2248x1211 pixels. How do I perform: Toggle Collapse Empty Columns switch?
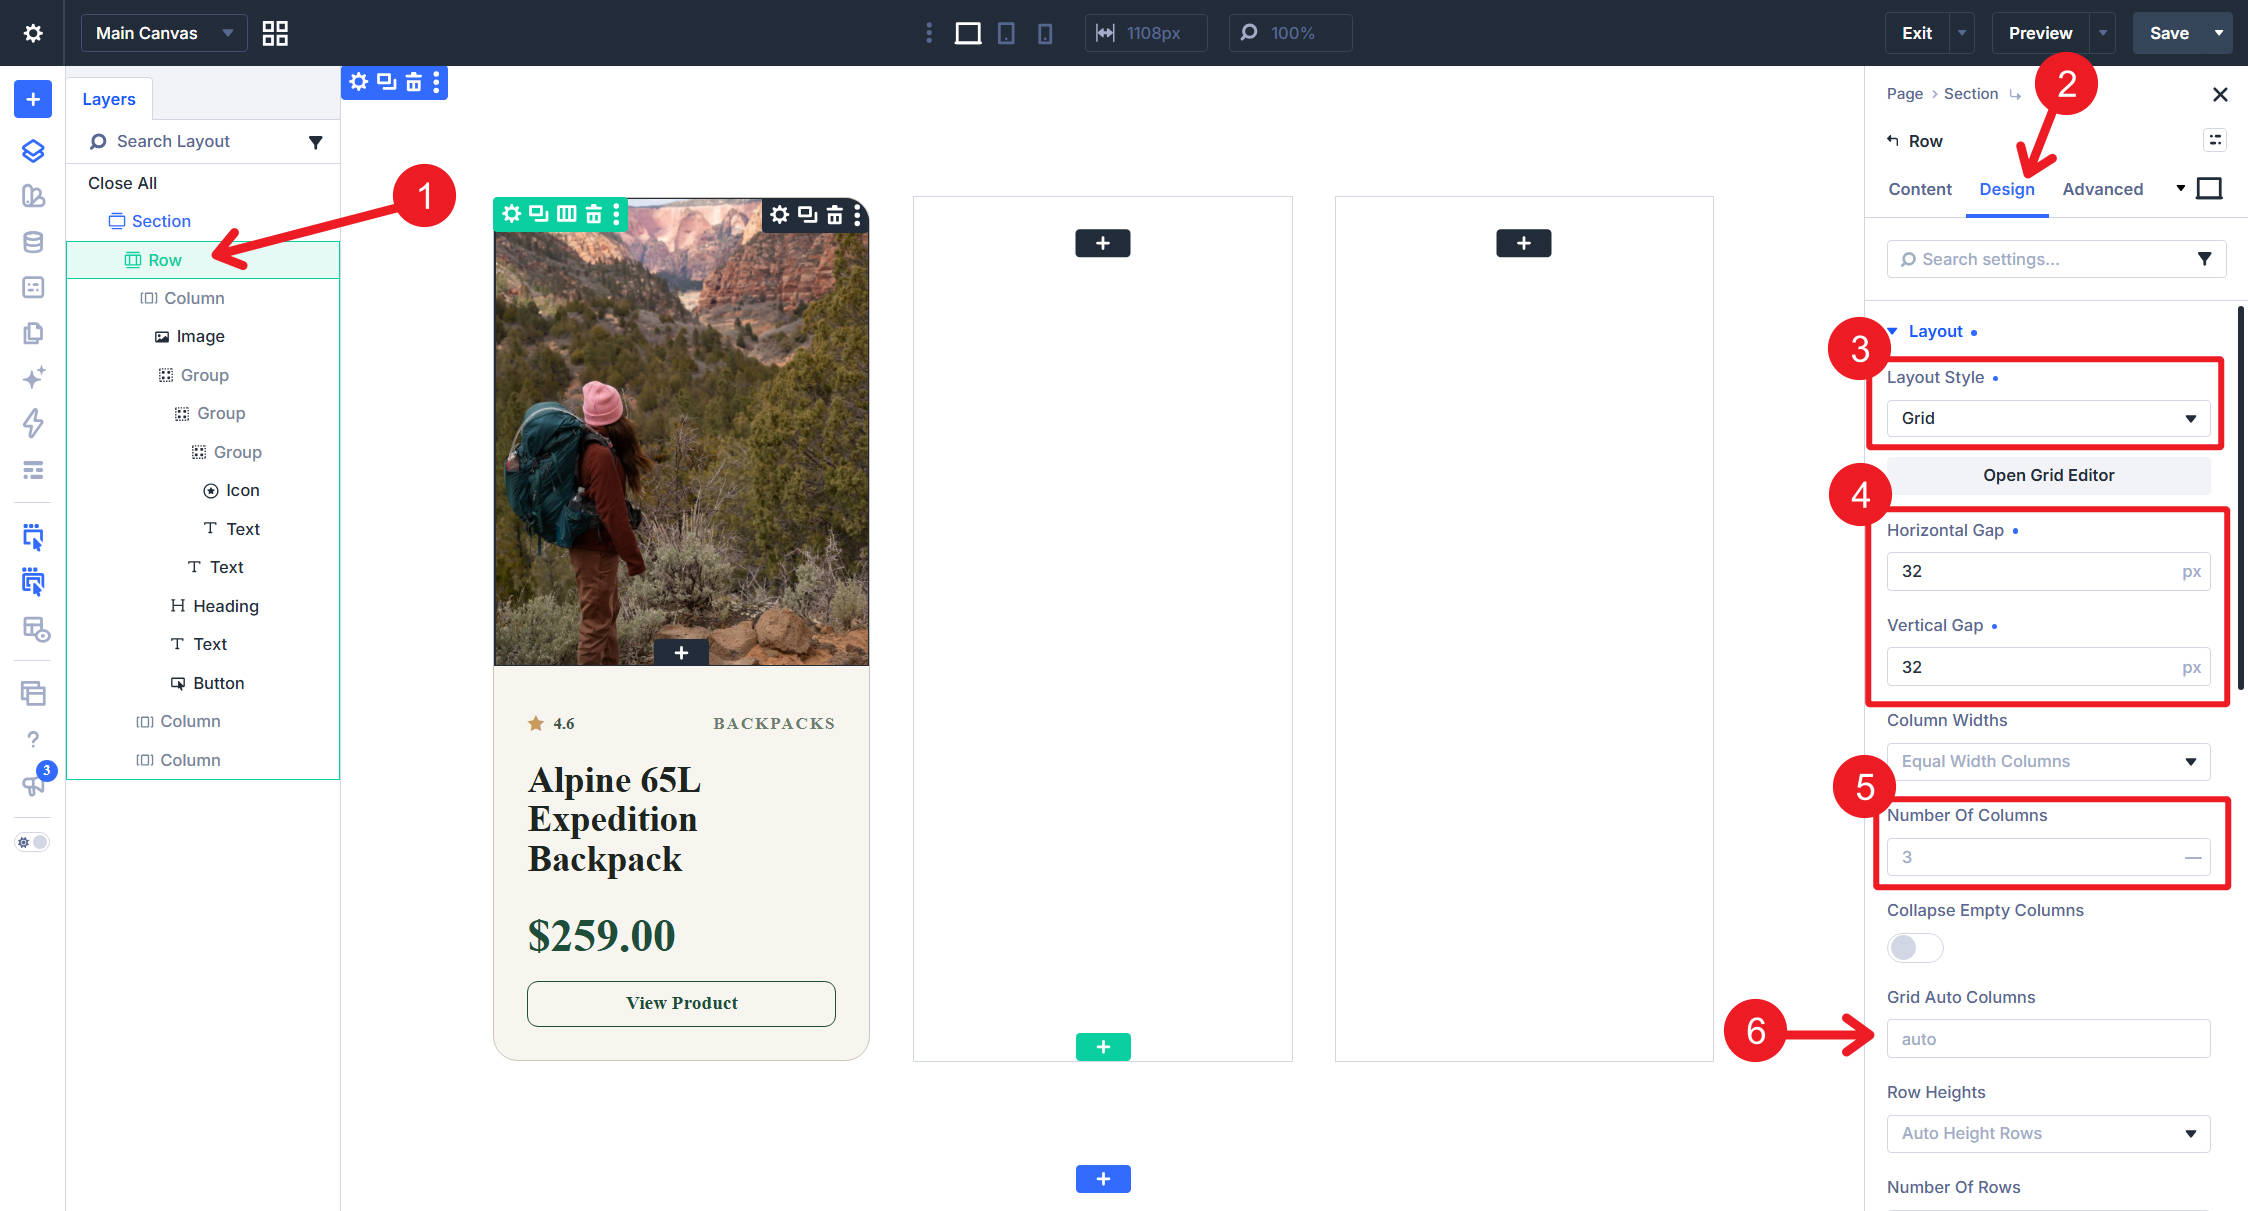(x=1914, y=947)
